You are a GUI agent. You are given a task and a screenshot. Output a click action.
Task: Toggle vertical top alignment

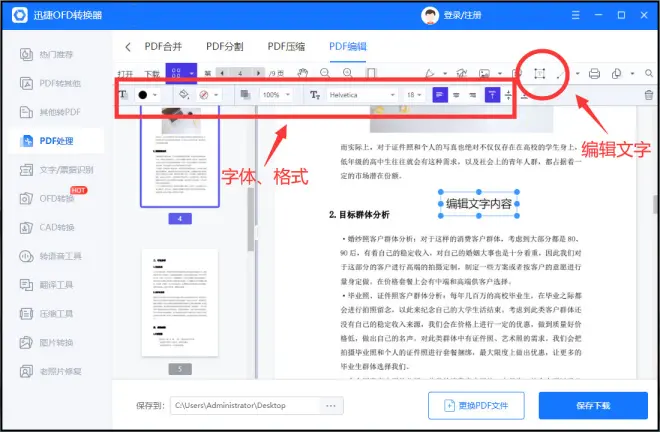click(492, 95)
